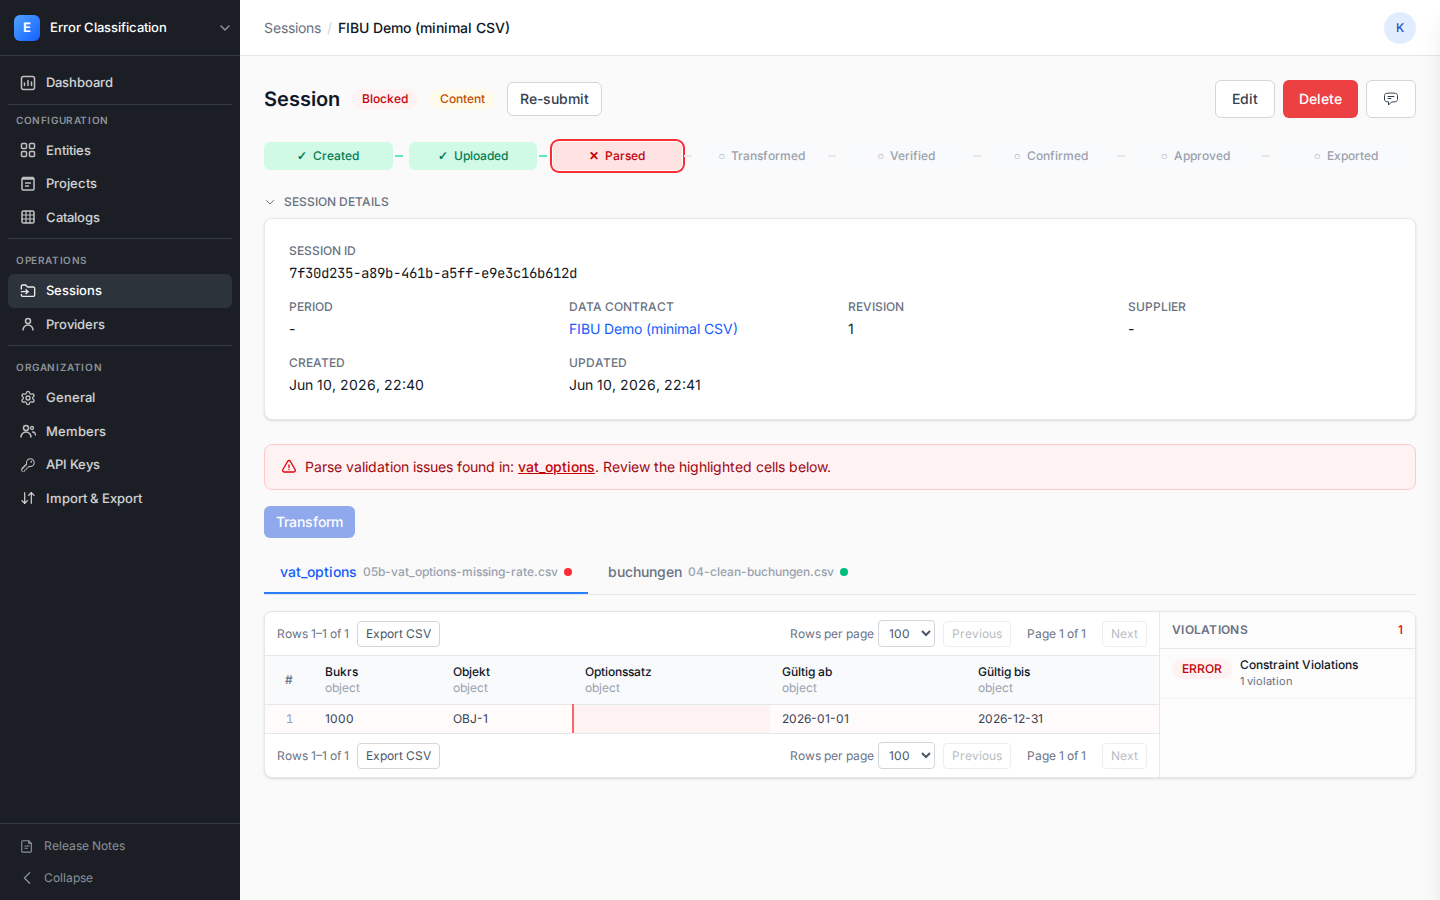Click the Entities grid icon
This screenshot has width=1440, height=900.
[x=28, y=150]
